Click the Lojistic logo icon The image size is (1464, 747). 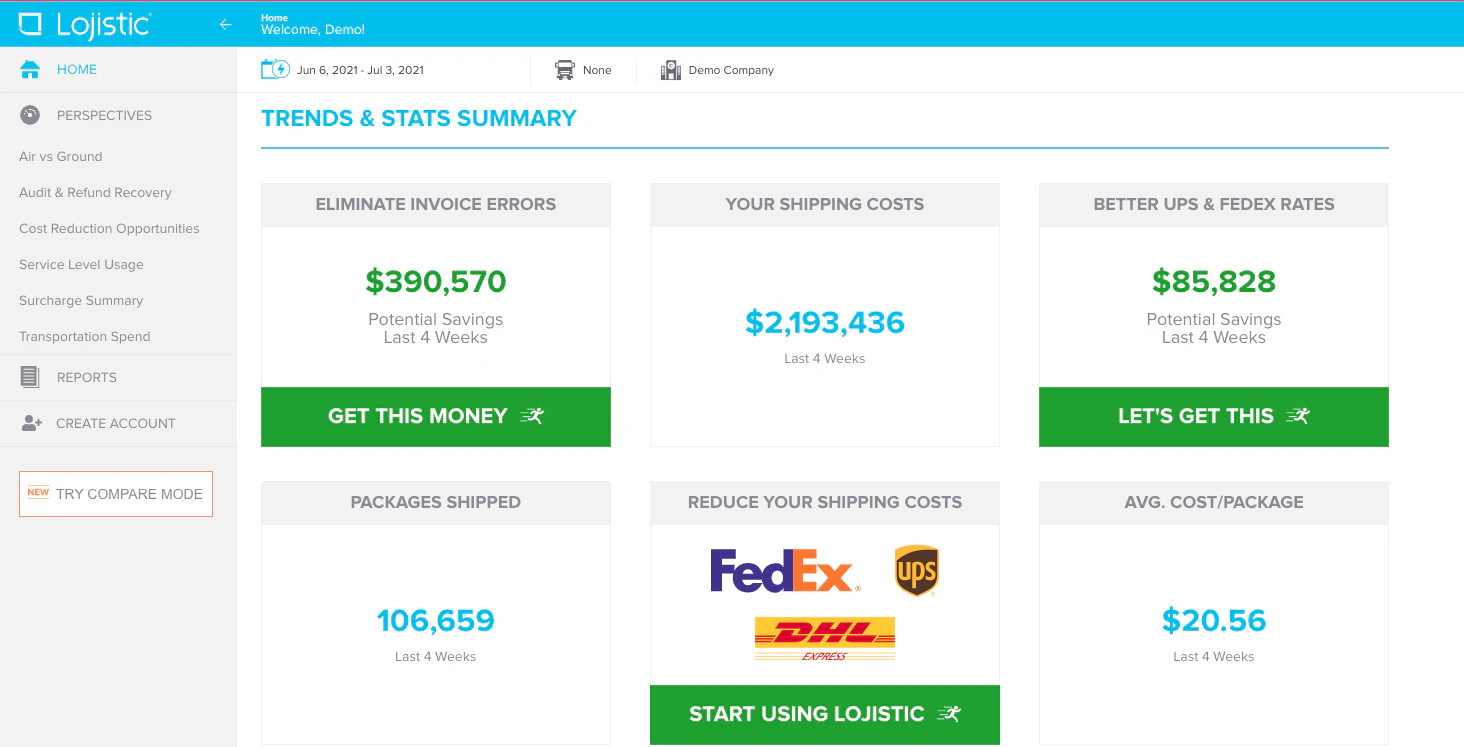pos(34,23)
